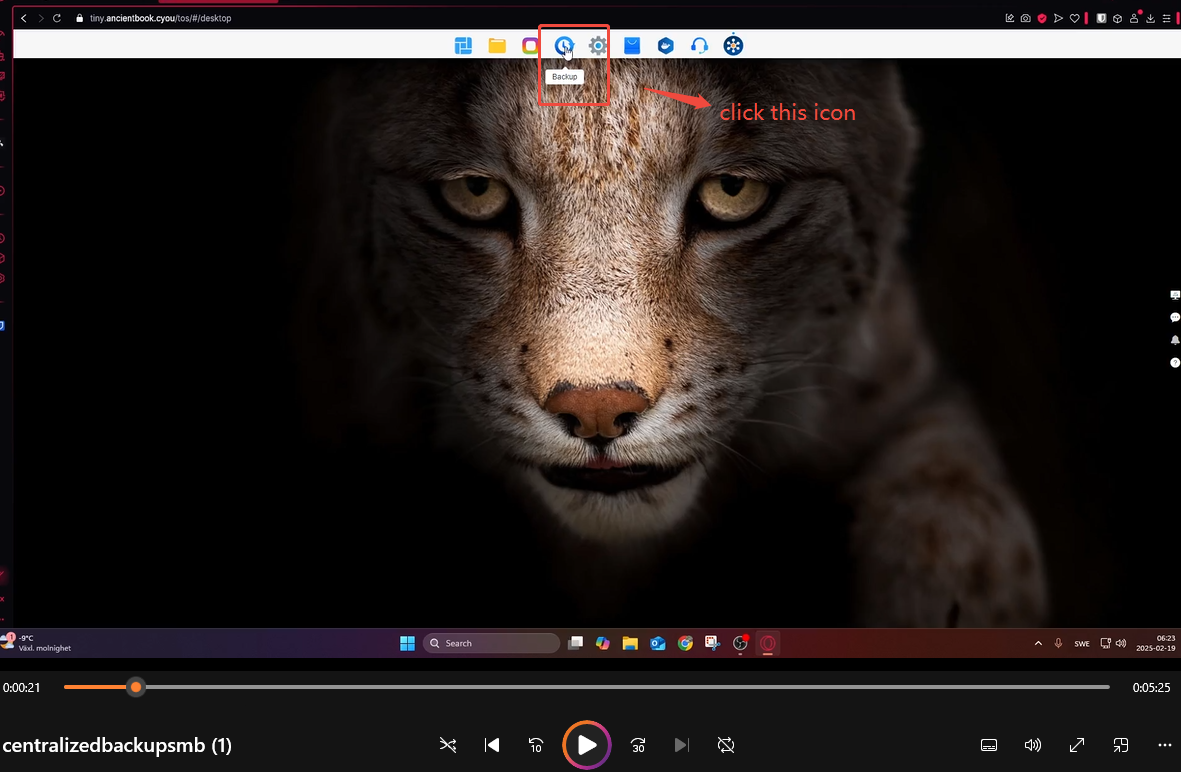Toggle subtitles captions icon in player
Viewport: 1181px width, 772px height.
click(989, 745)
